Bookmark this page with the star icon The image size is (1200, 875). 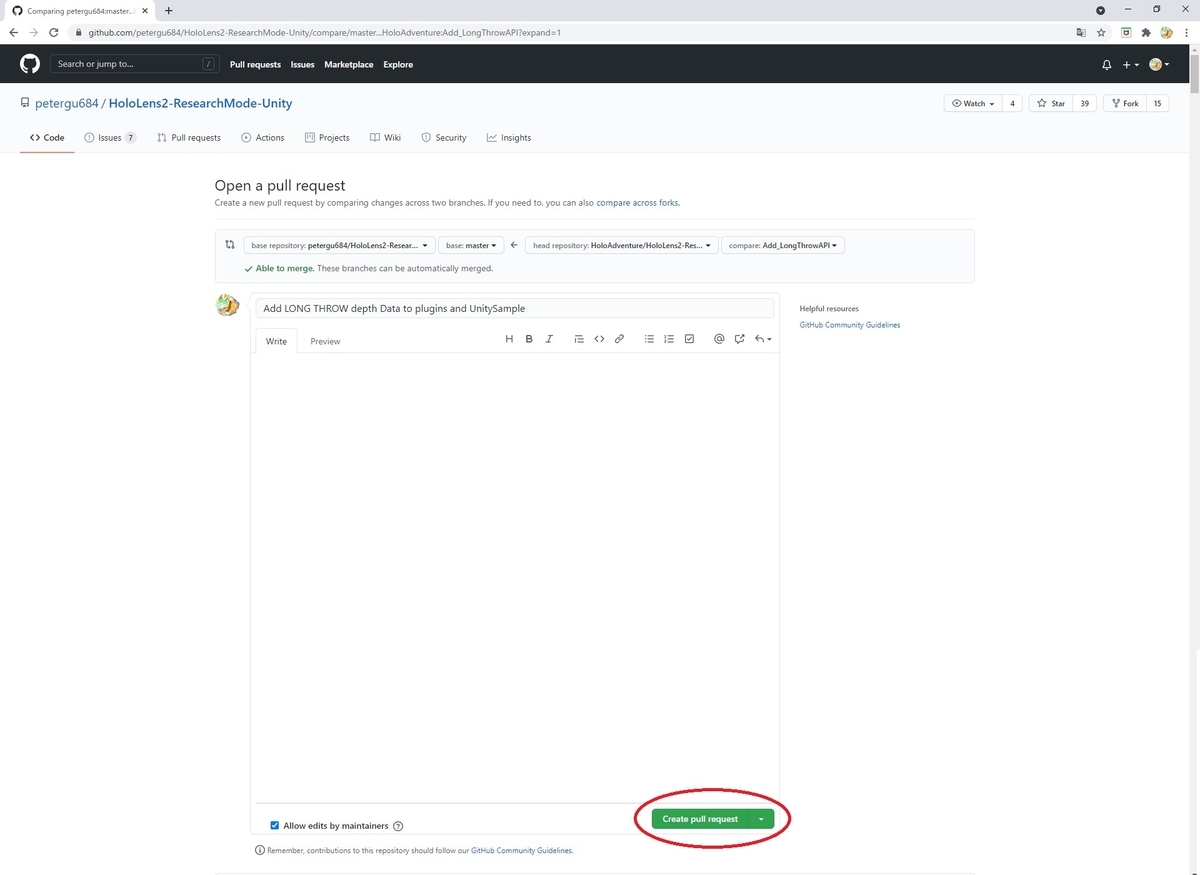pos(1101,32)
